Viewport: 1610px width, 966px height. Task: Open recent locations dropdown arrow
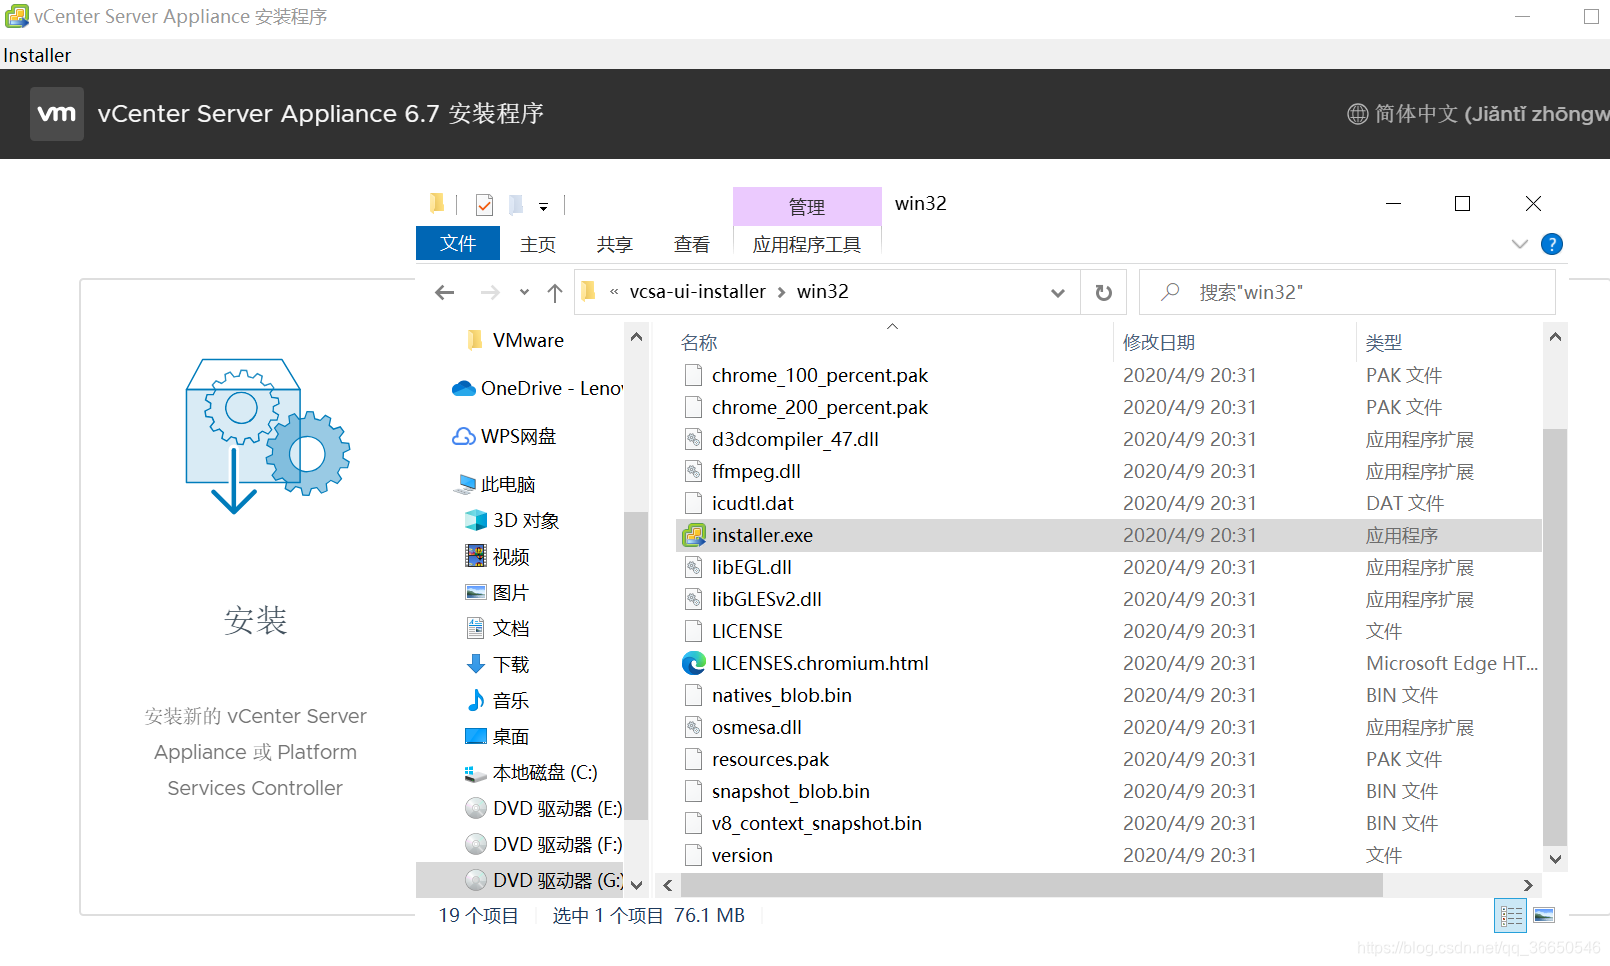point(524,292)
